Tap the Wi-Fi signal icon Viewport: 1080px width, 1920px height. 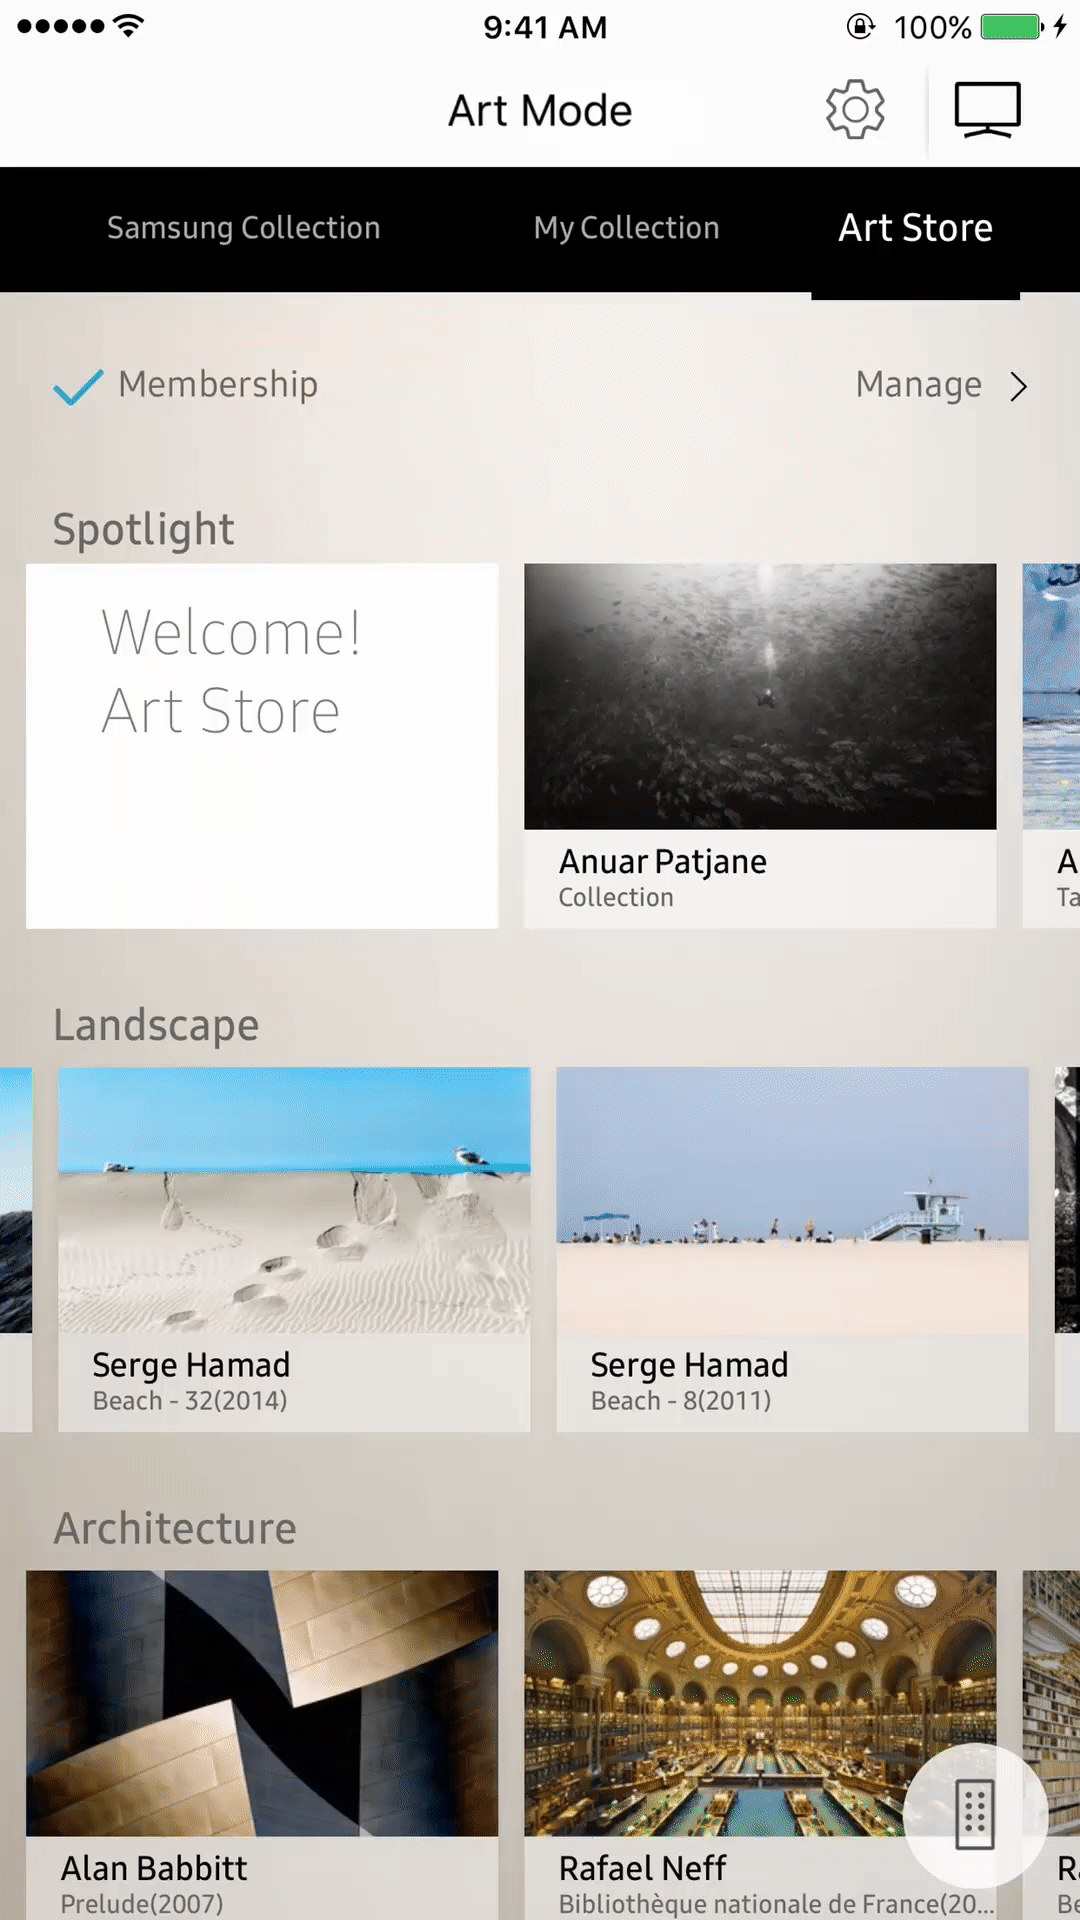point(128,26)
